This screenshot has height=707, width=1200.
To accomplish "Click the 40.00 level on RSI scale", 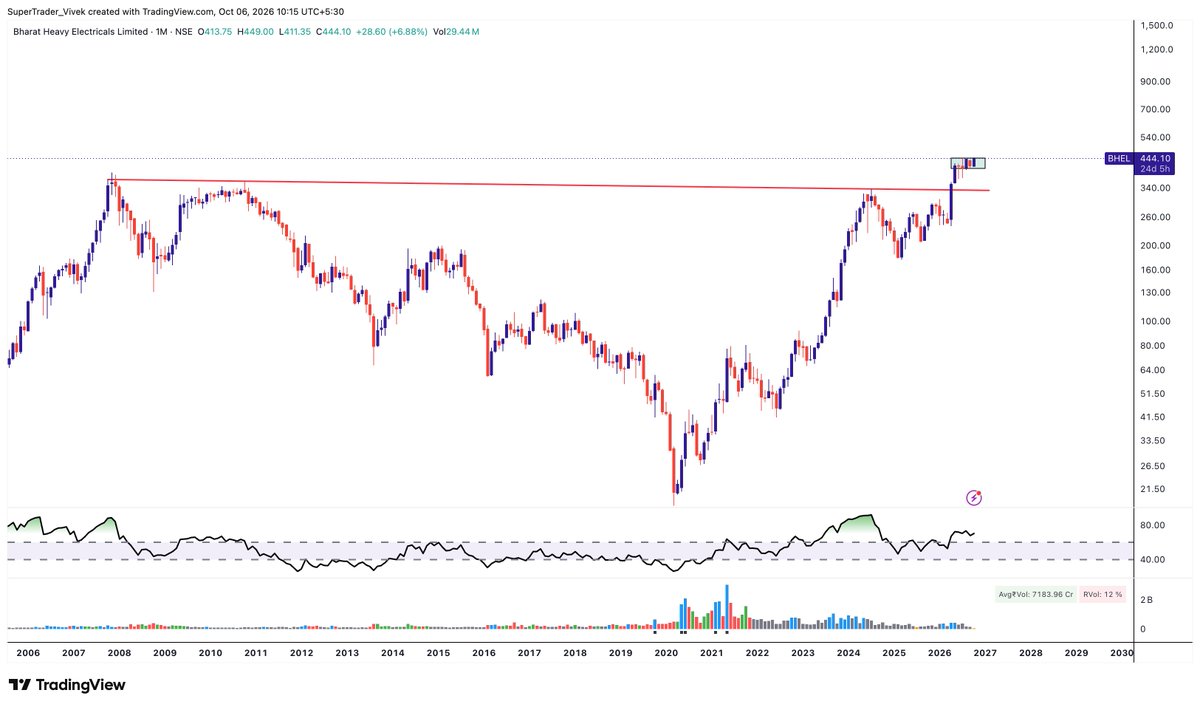I will coord(1152,560).
